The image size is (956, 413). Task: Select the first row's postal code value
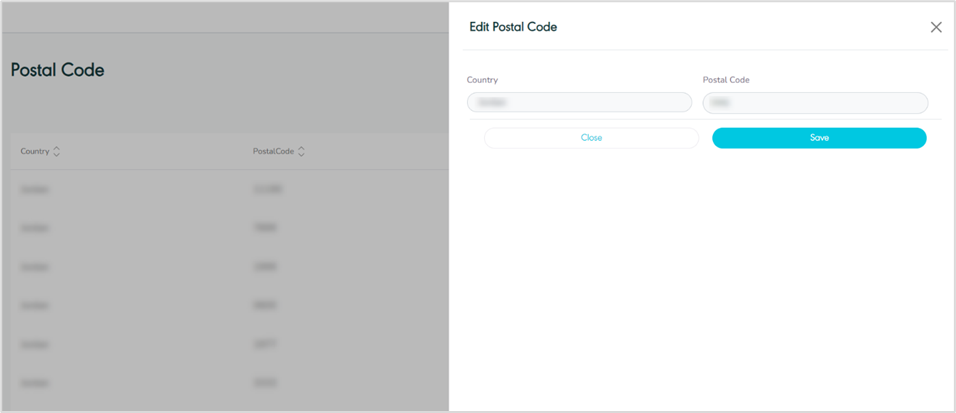click(268, 189)
